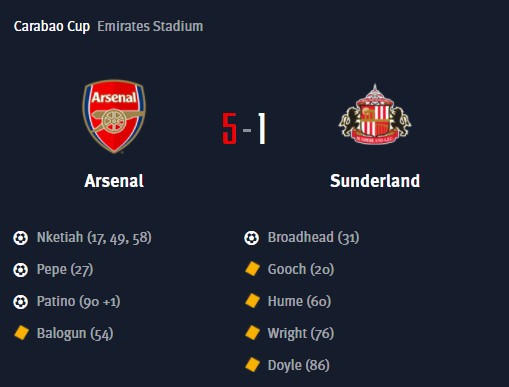
Task: Click the football icon next to Pepe
Action: (x=20, y=270)
